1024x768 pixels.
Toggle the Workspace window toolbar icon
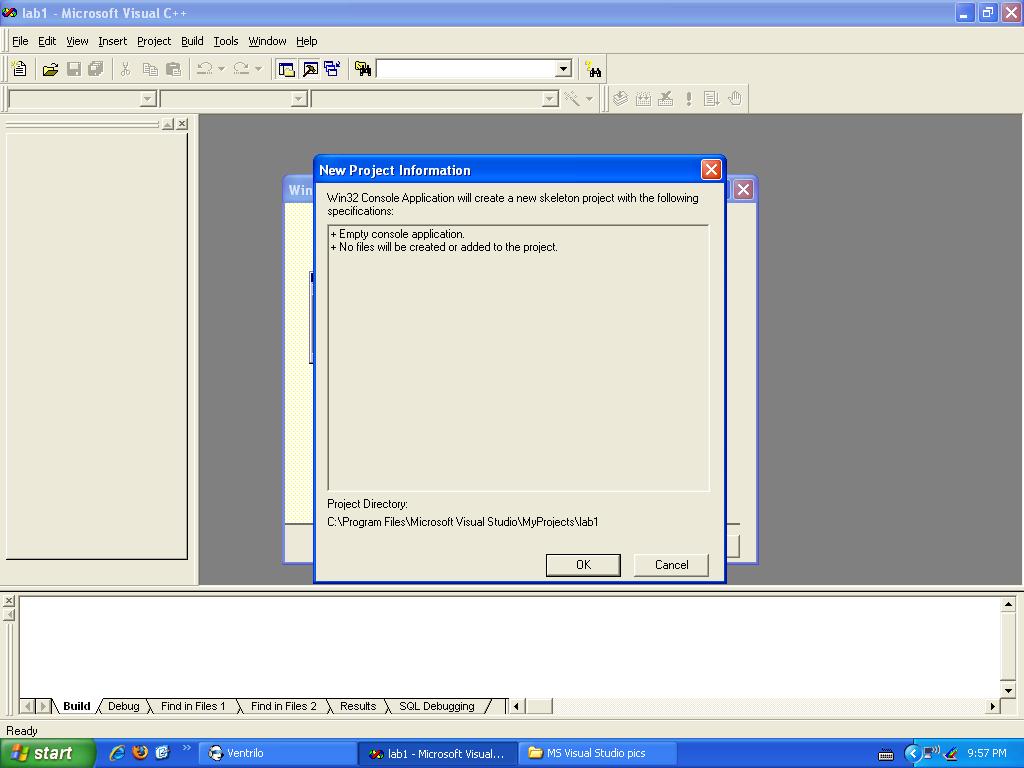(287, 69)
